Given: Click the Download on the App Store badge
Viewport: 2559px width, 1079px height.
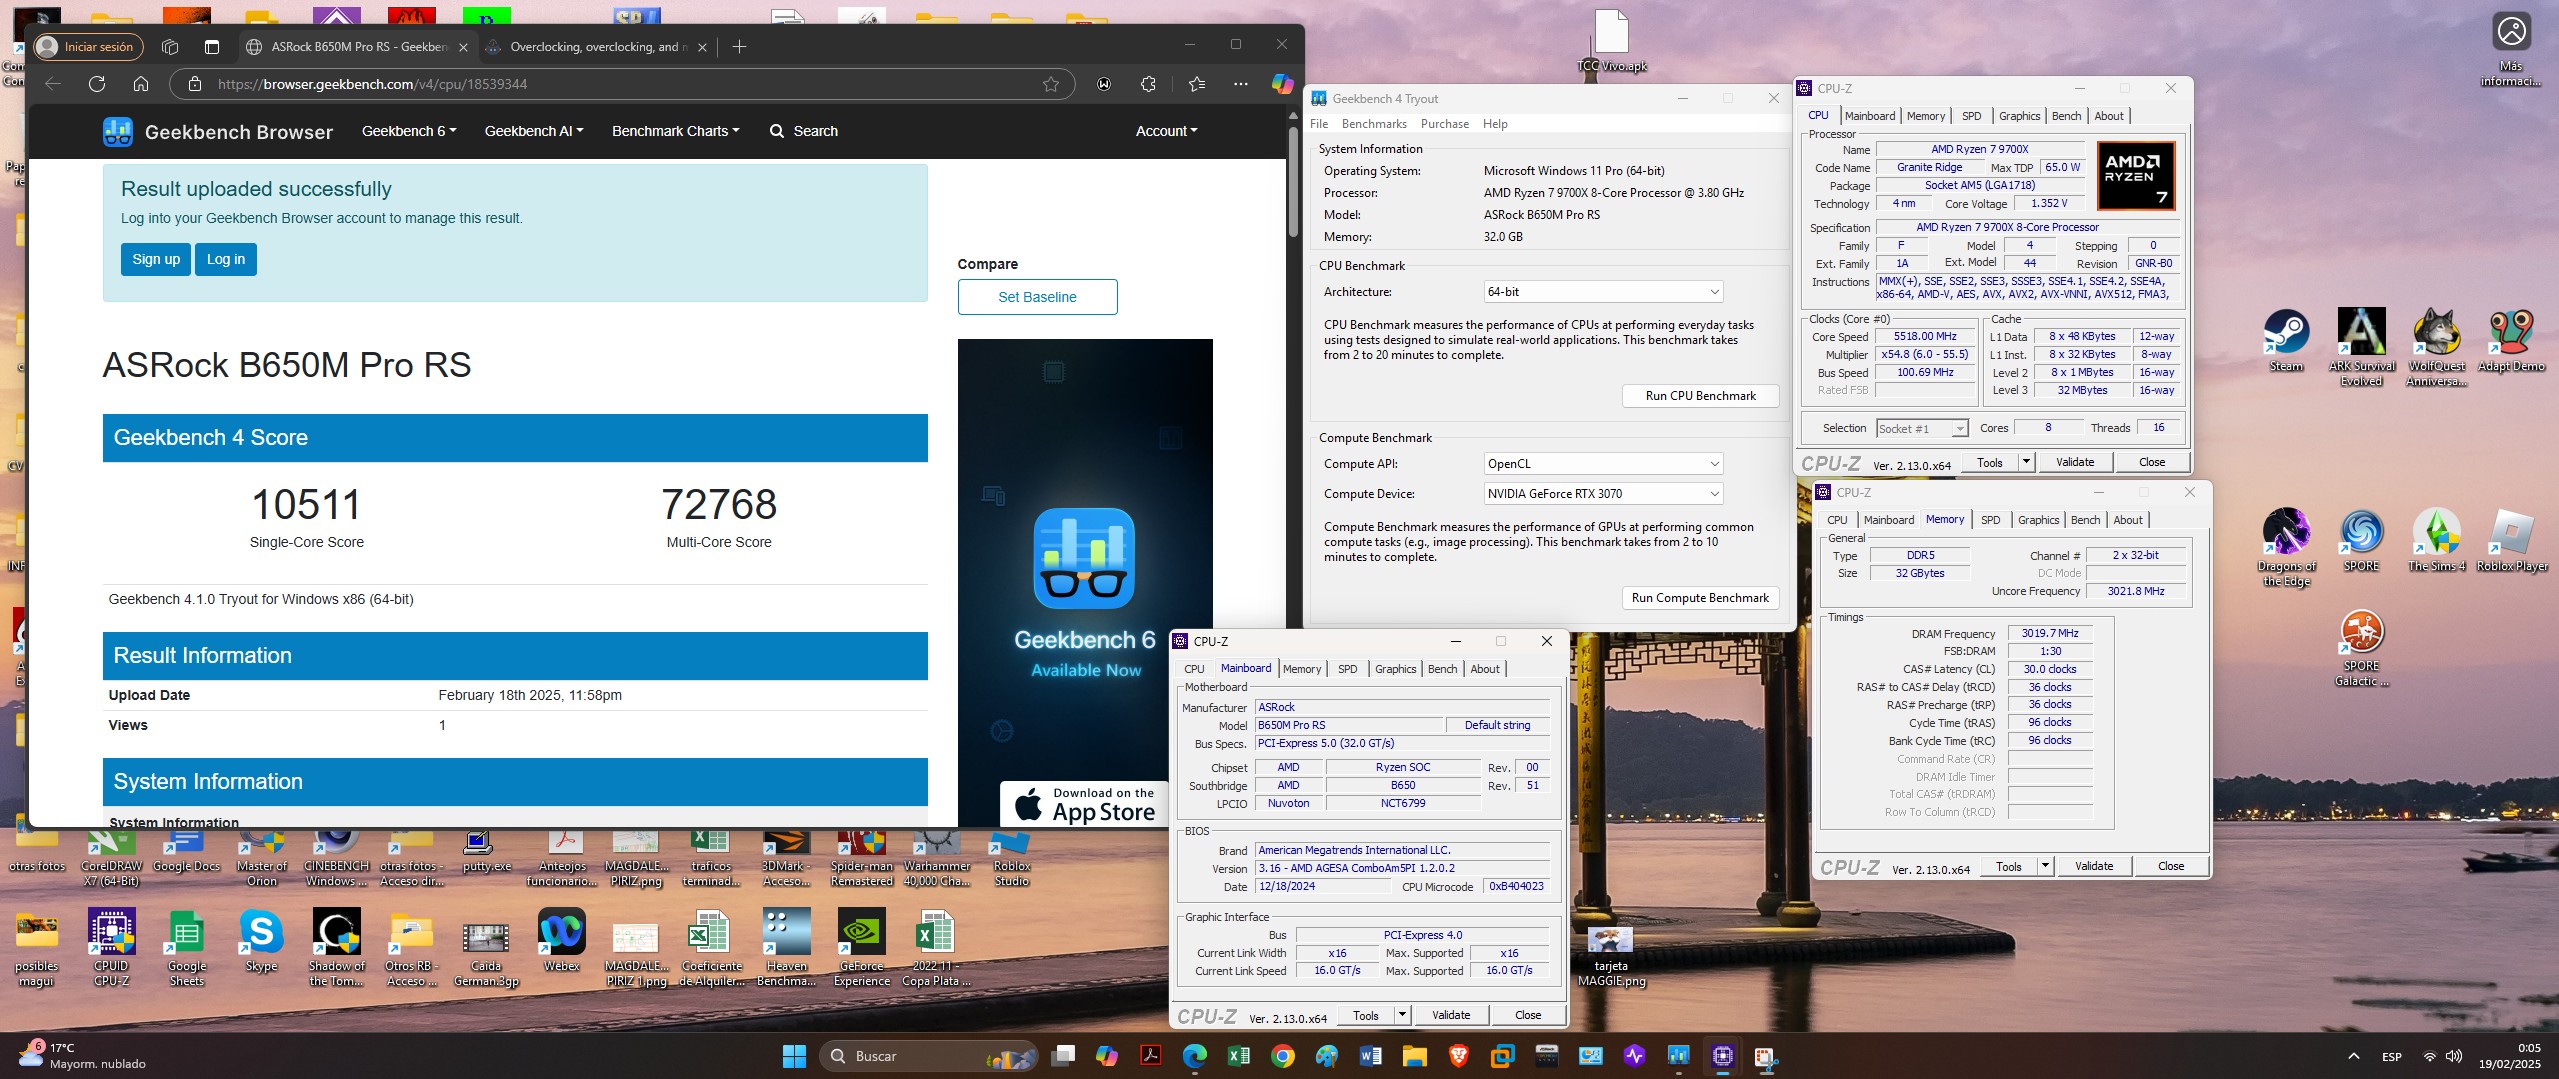Looking at the screenshot, I should (x=1084, y=804).
